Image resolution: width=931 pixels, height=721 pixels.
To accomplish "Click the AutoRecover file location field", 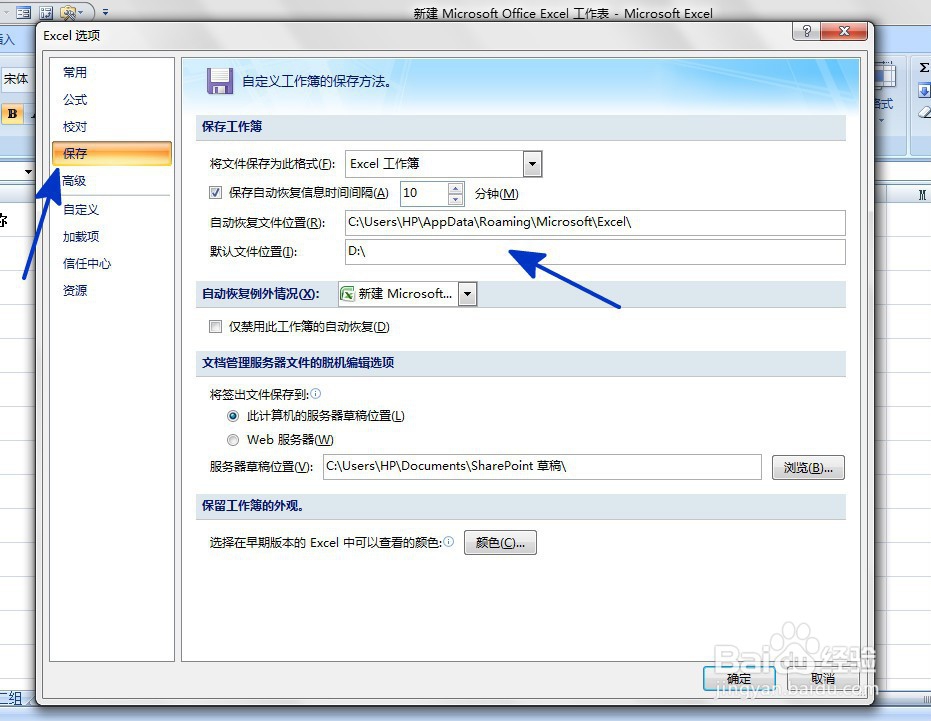I will 595,222.
